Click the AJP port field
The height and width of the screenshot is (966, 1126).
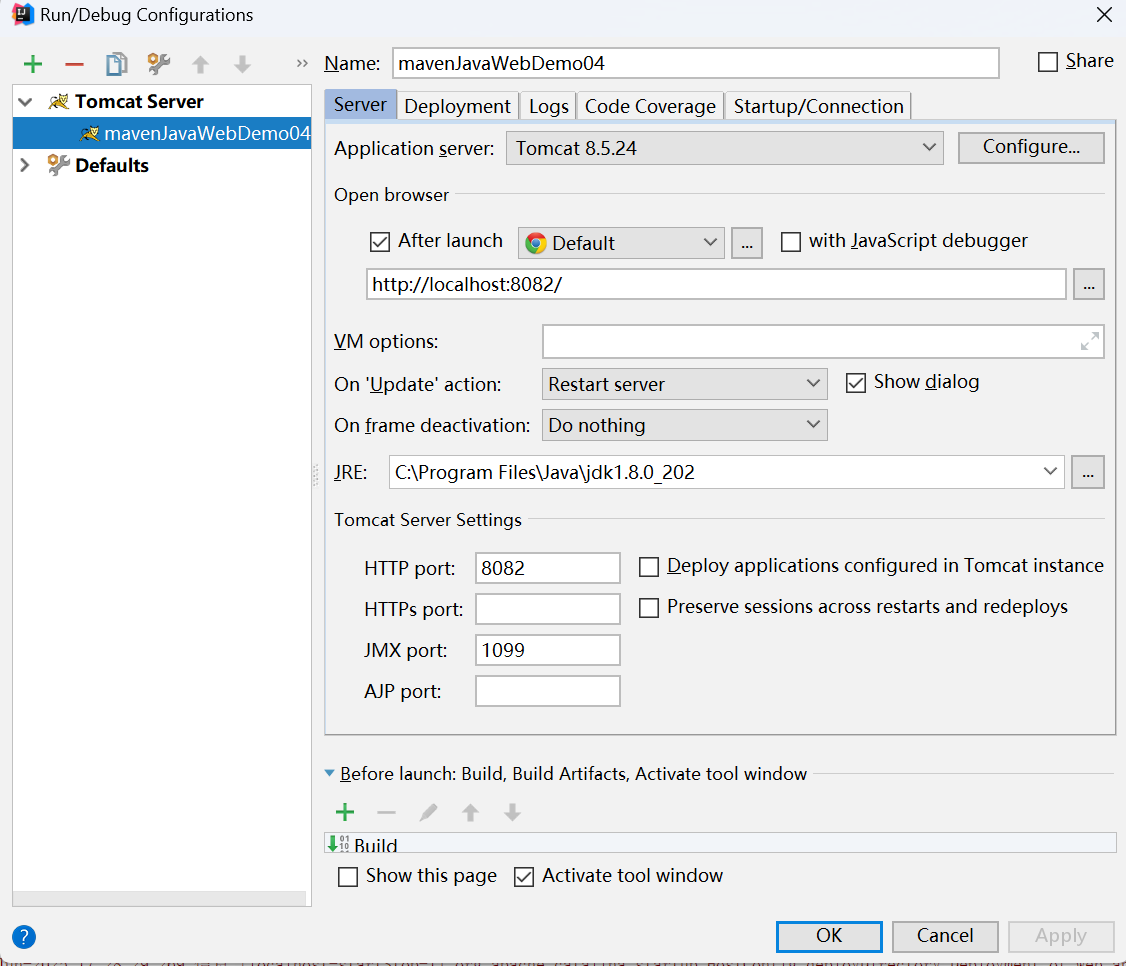(x=548, y=691)
